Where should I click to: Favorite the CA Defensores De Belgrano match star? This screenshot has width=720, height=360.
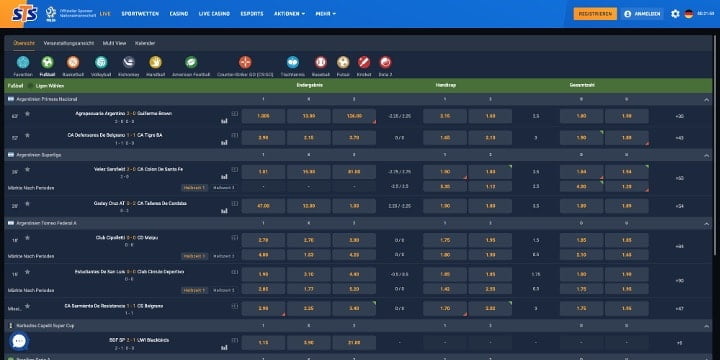[x=27, y=135]
